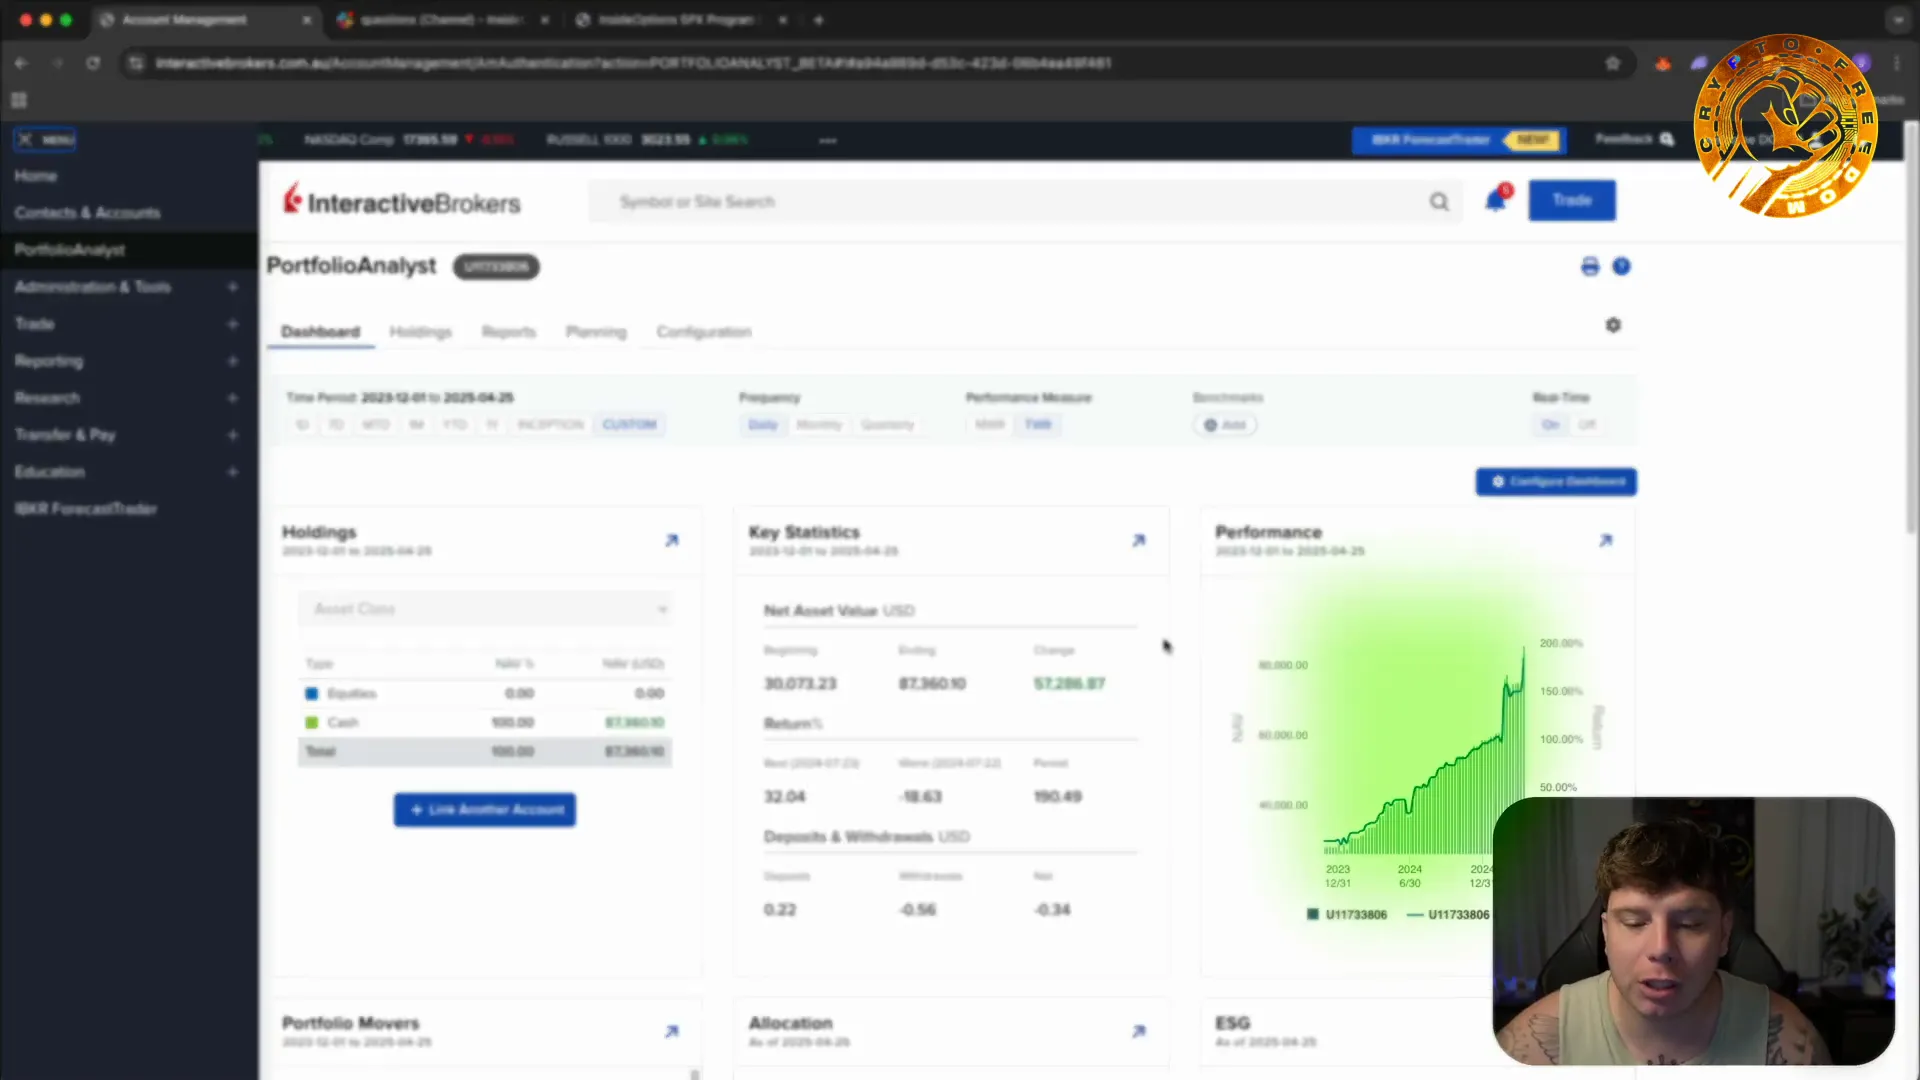The image size is (1920, 1080).
Task: Click the browser back arrow
Action: coord(21,63)
